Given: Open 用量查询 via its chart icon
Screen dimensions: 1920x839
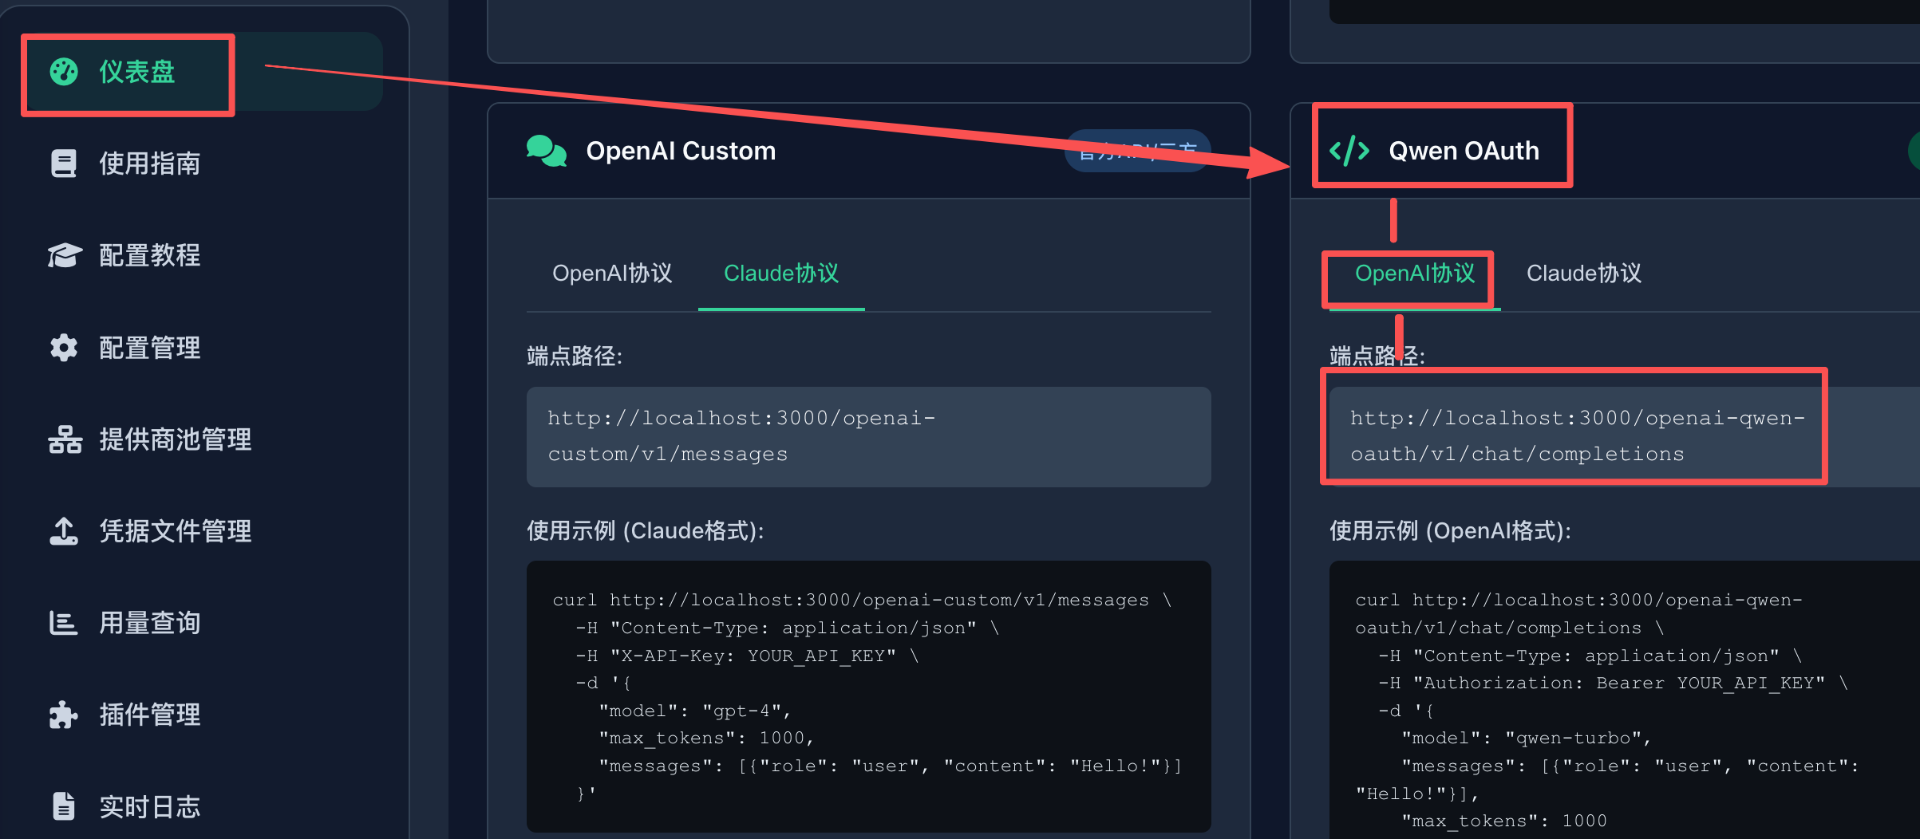Looking at the screenshot, I should 64,623.
